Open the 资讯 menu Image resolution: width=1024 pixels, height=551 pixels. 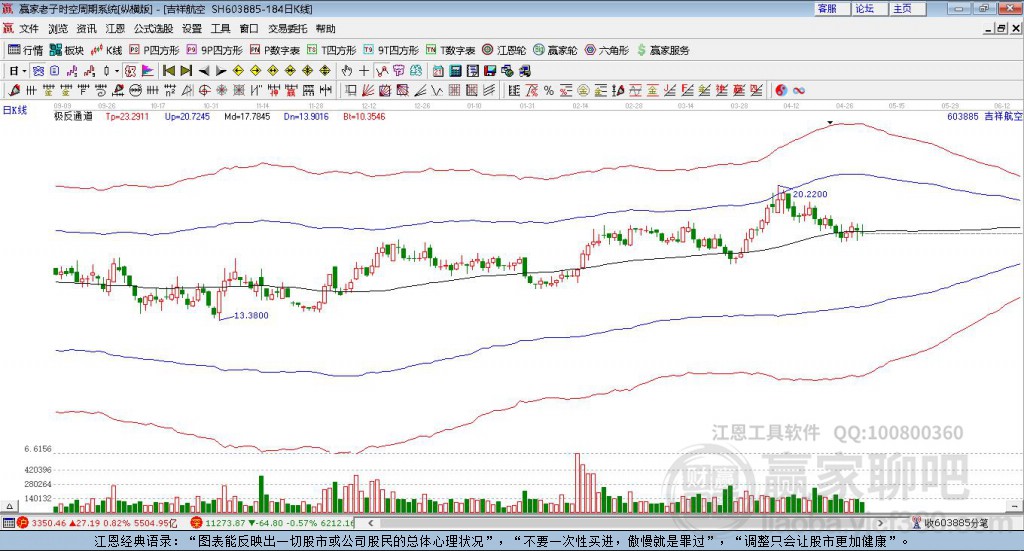(86, 29)
